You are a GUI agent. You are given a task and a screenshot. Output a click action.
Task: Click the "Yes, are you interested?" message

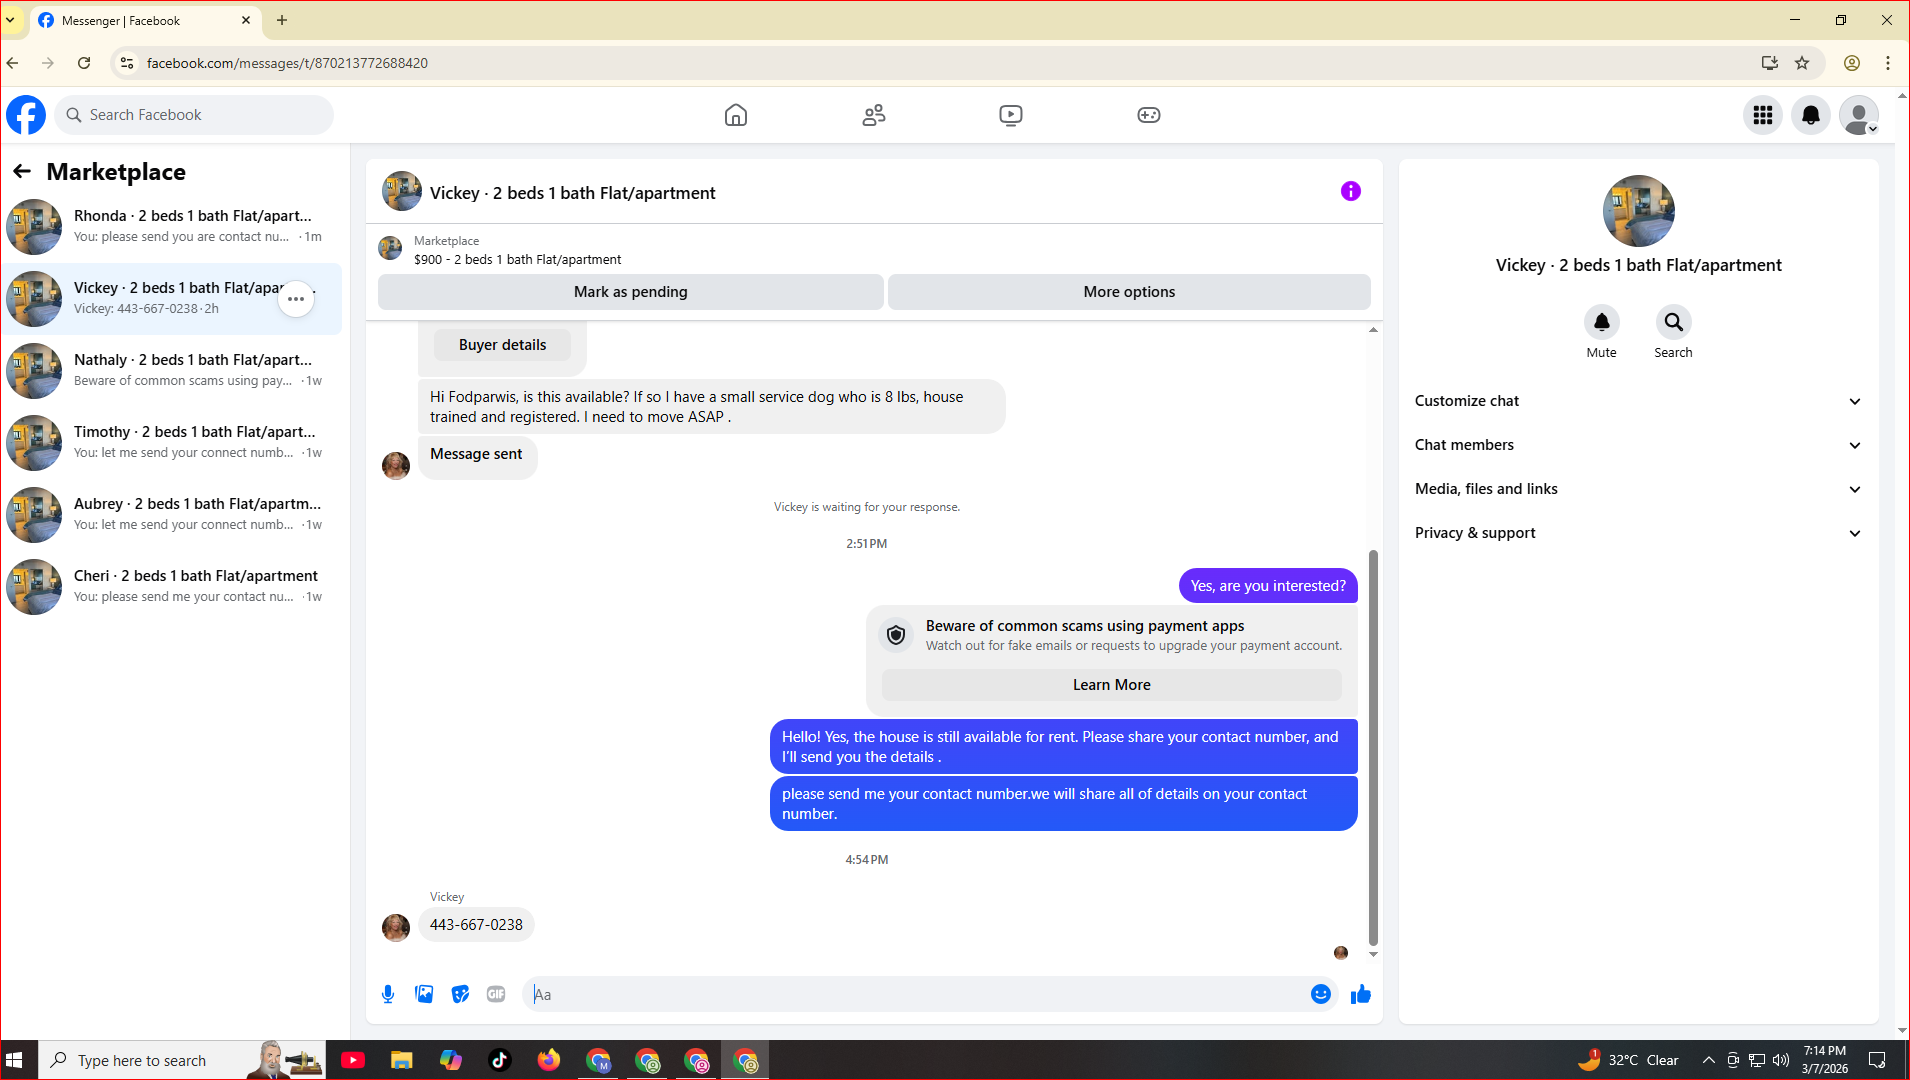click(x=1268, y=586)
